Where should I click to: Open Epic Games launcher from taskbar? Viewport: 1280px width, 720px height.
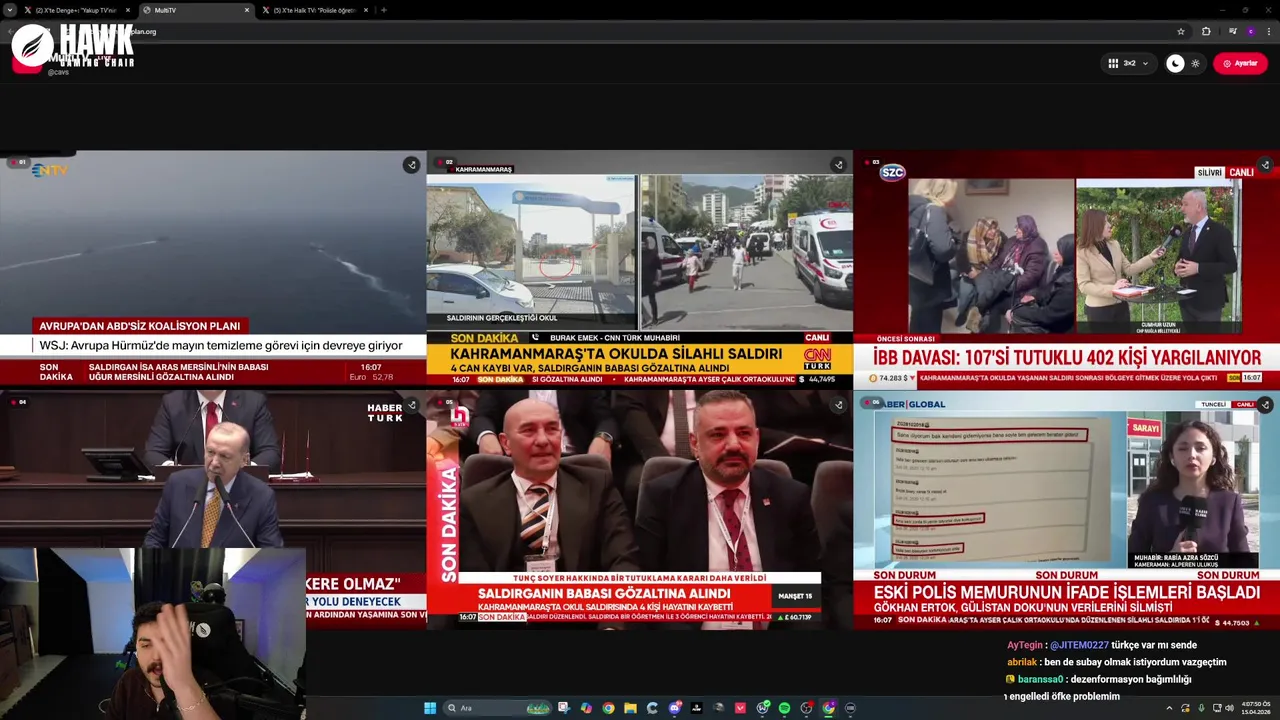point(696,708)
